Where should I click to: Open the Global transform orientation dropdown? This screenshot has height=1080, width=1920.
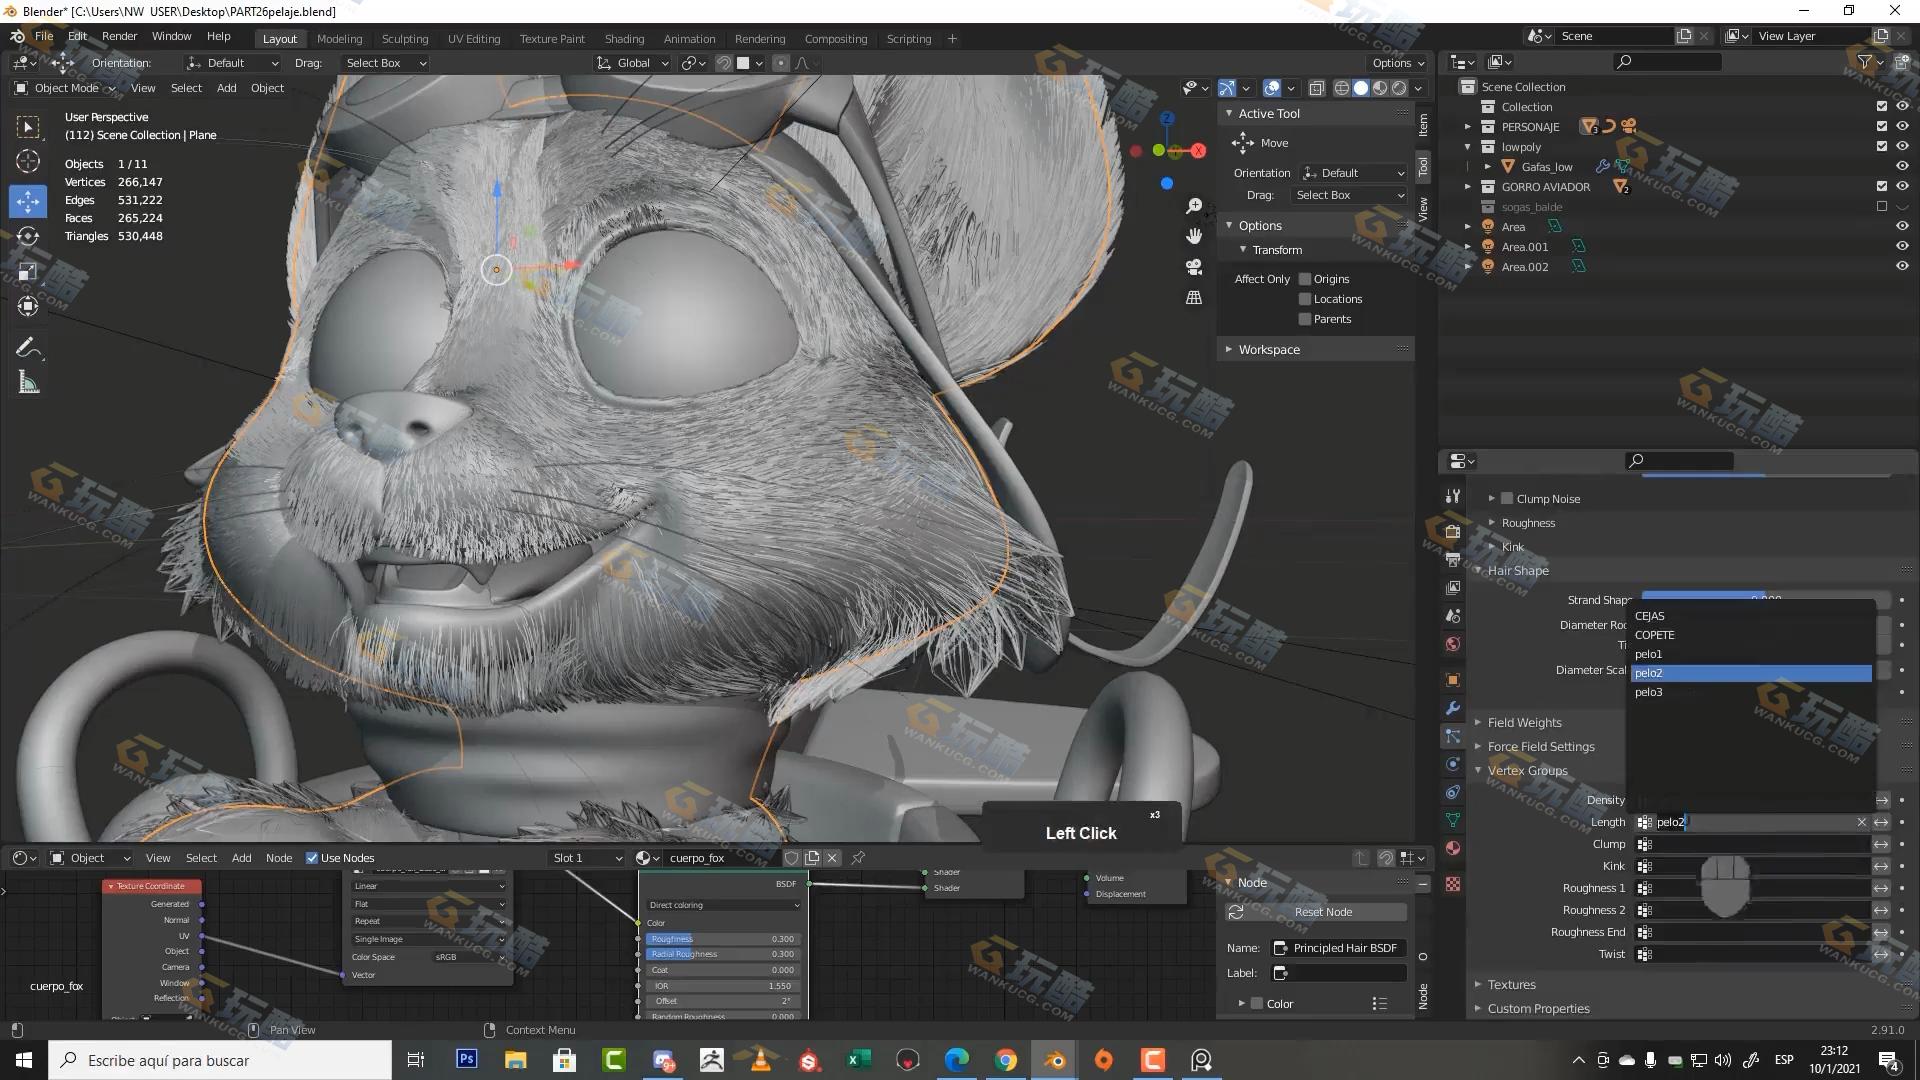coord(633,63)
